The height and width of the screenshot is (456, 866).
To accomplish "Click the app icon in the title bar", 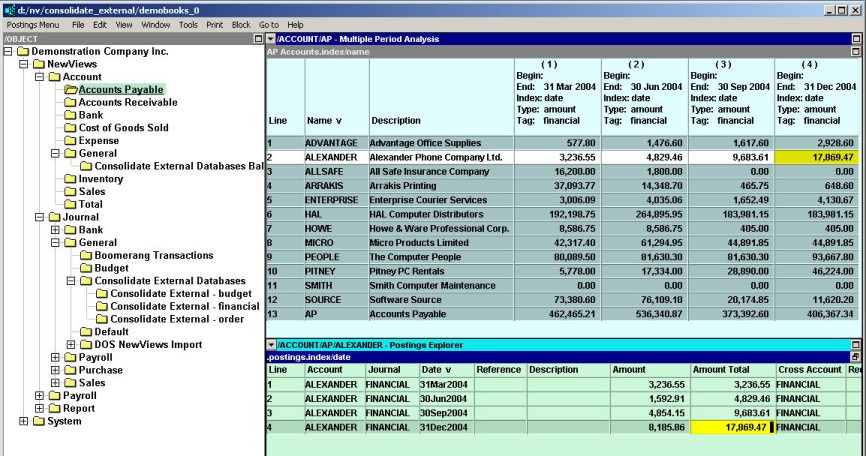I will click(9, 9).
